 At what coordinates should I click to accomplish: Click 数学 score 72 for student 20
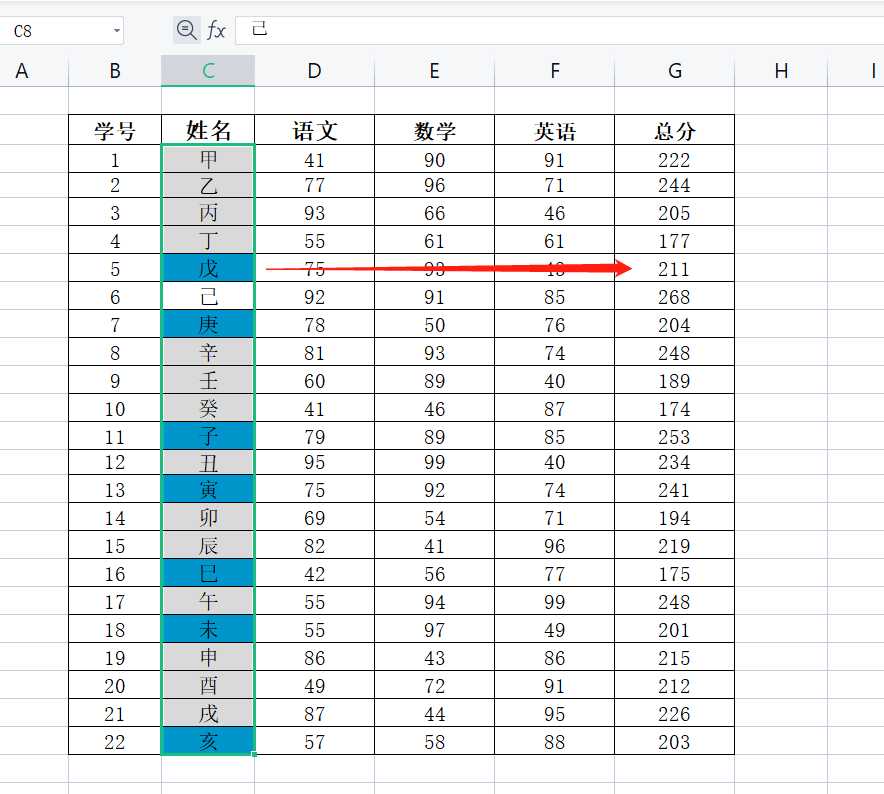[x=435, y=685]
